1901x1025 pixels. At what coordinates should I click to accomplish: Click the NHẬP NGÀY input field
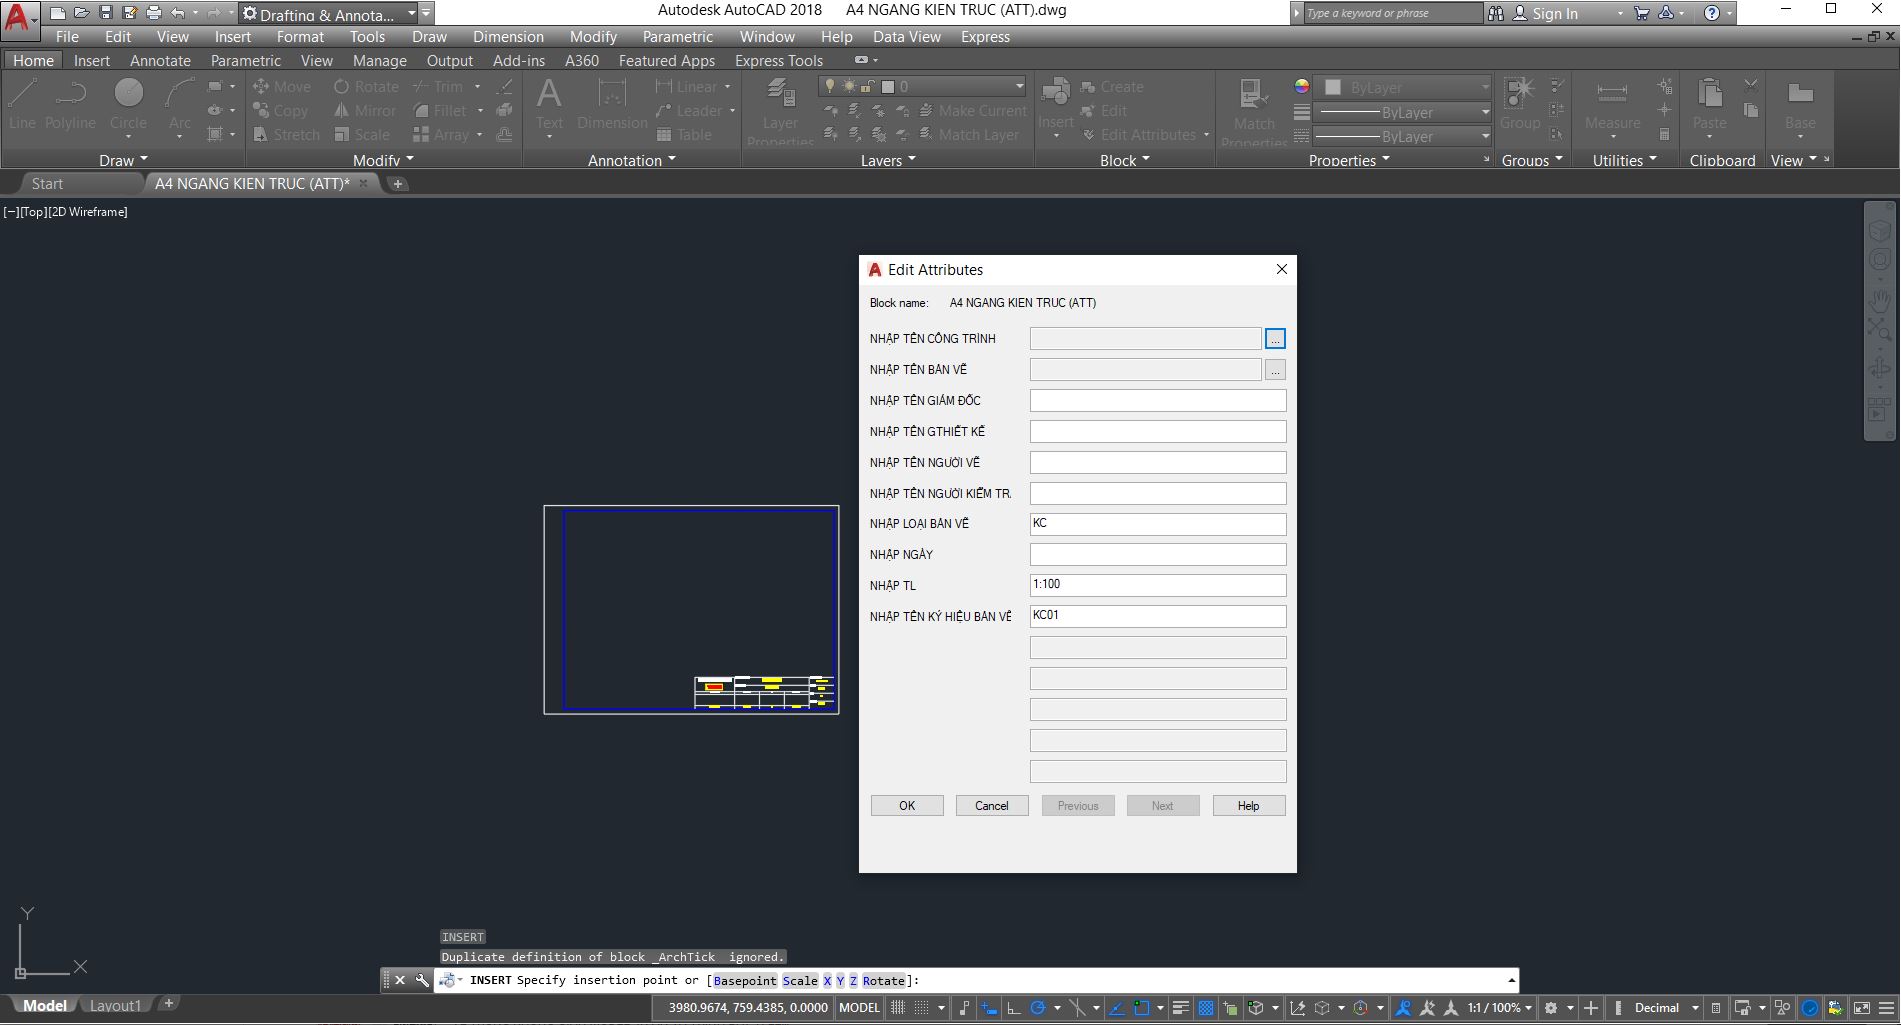pos(1158,555)
